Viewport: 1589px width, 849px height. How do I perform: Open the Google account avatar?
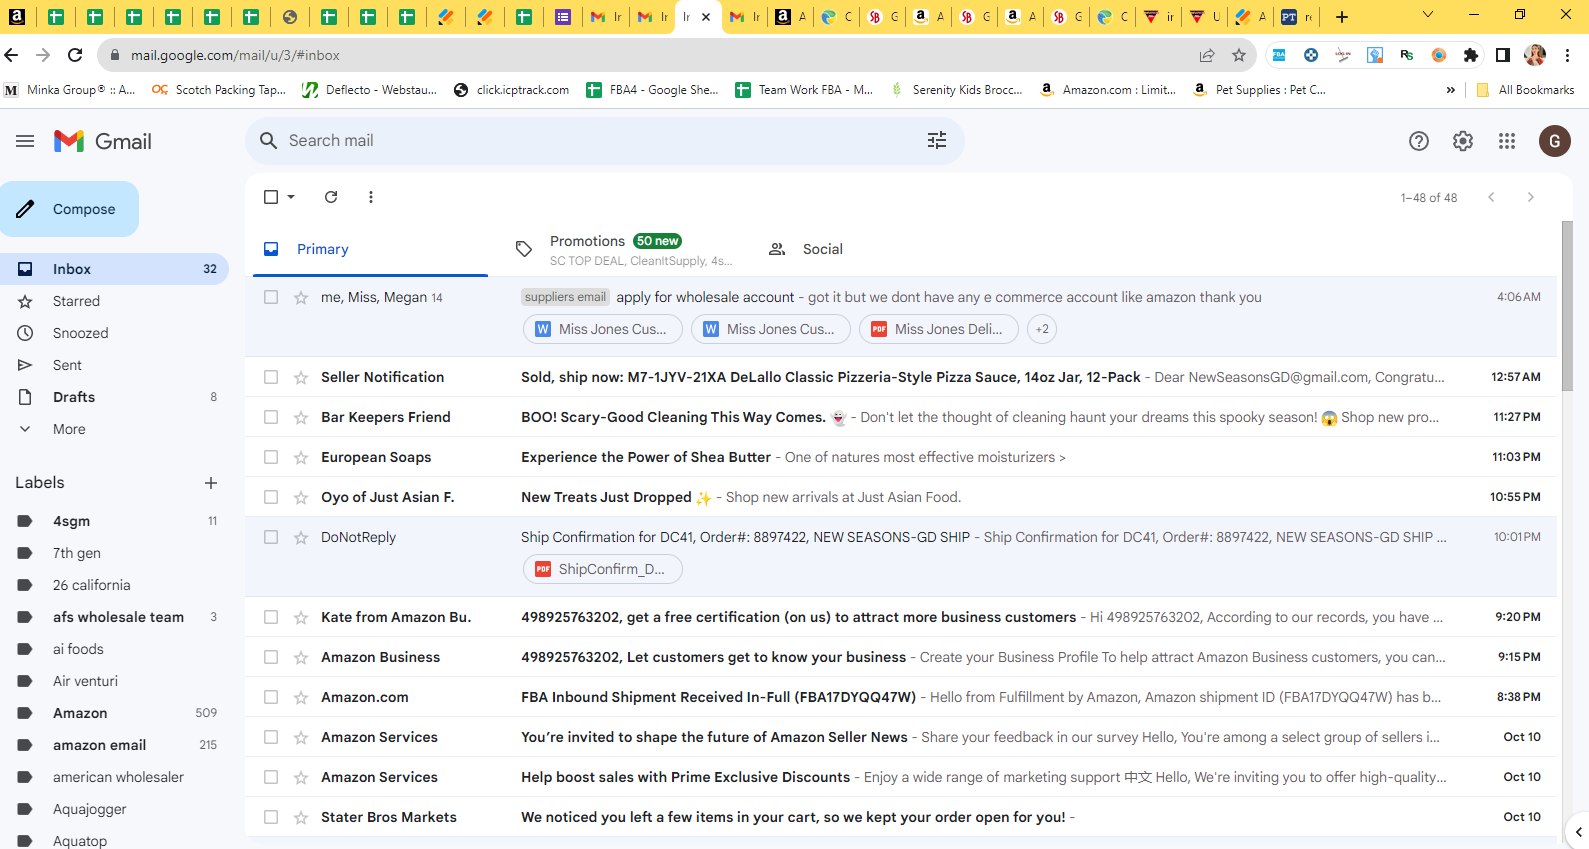click(x=1555, y=141)
